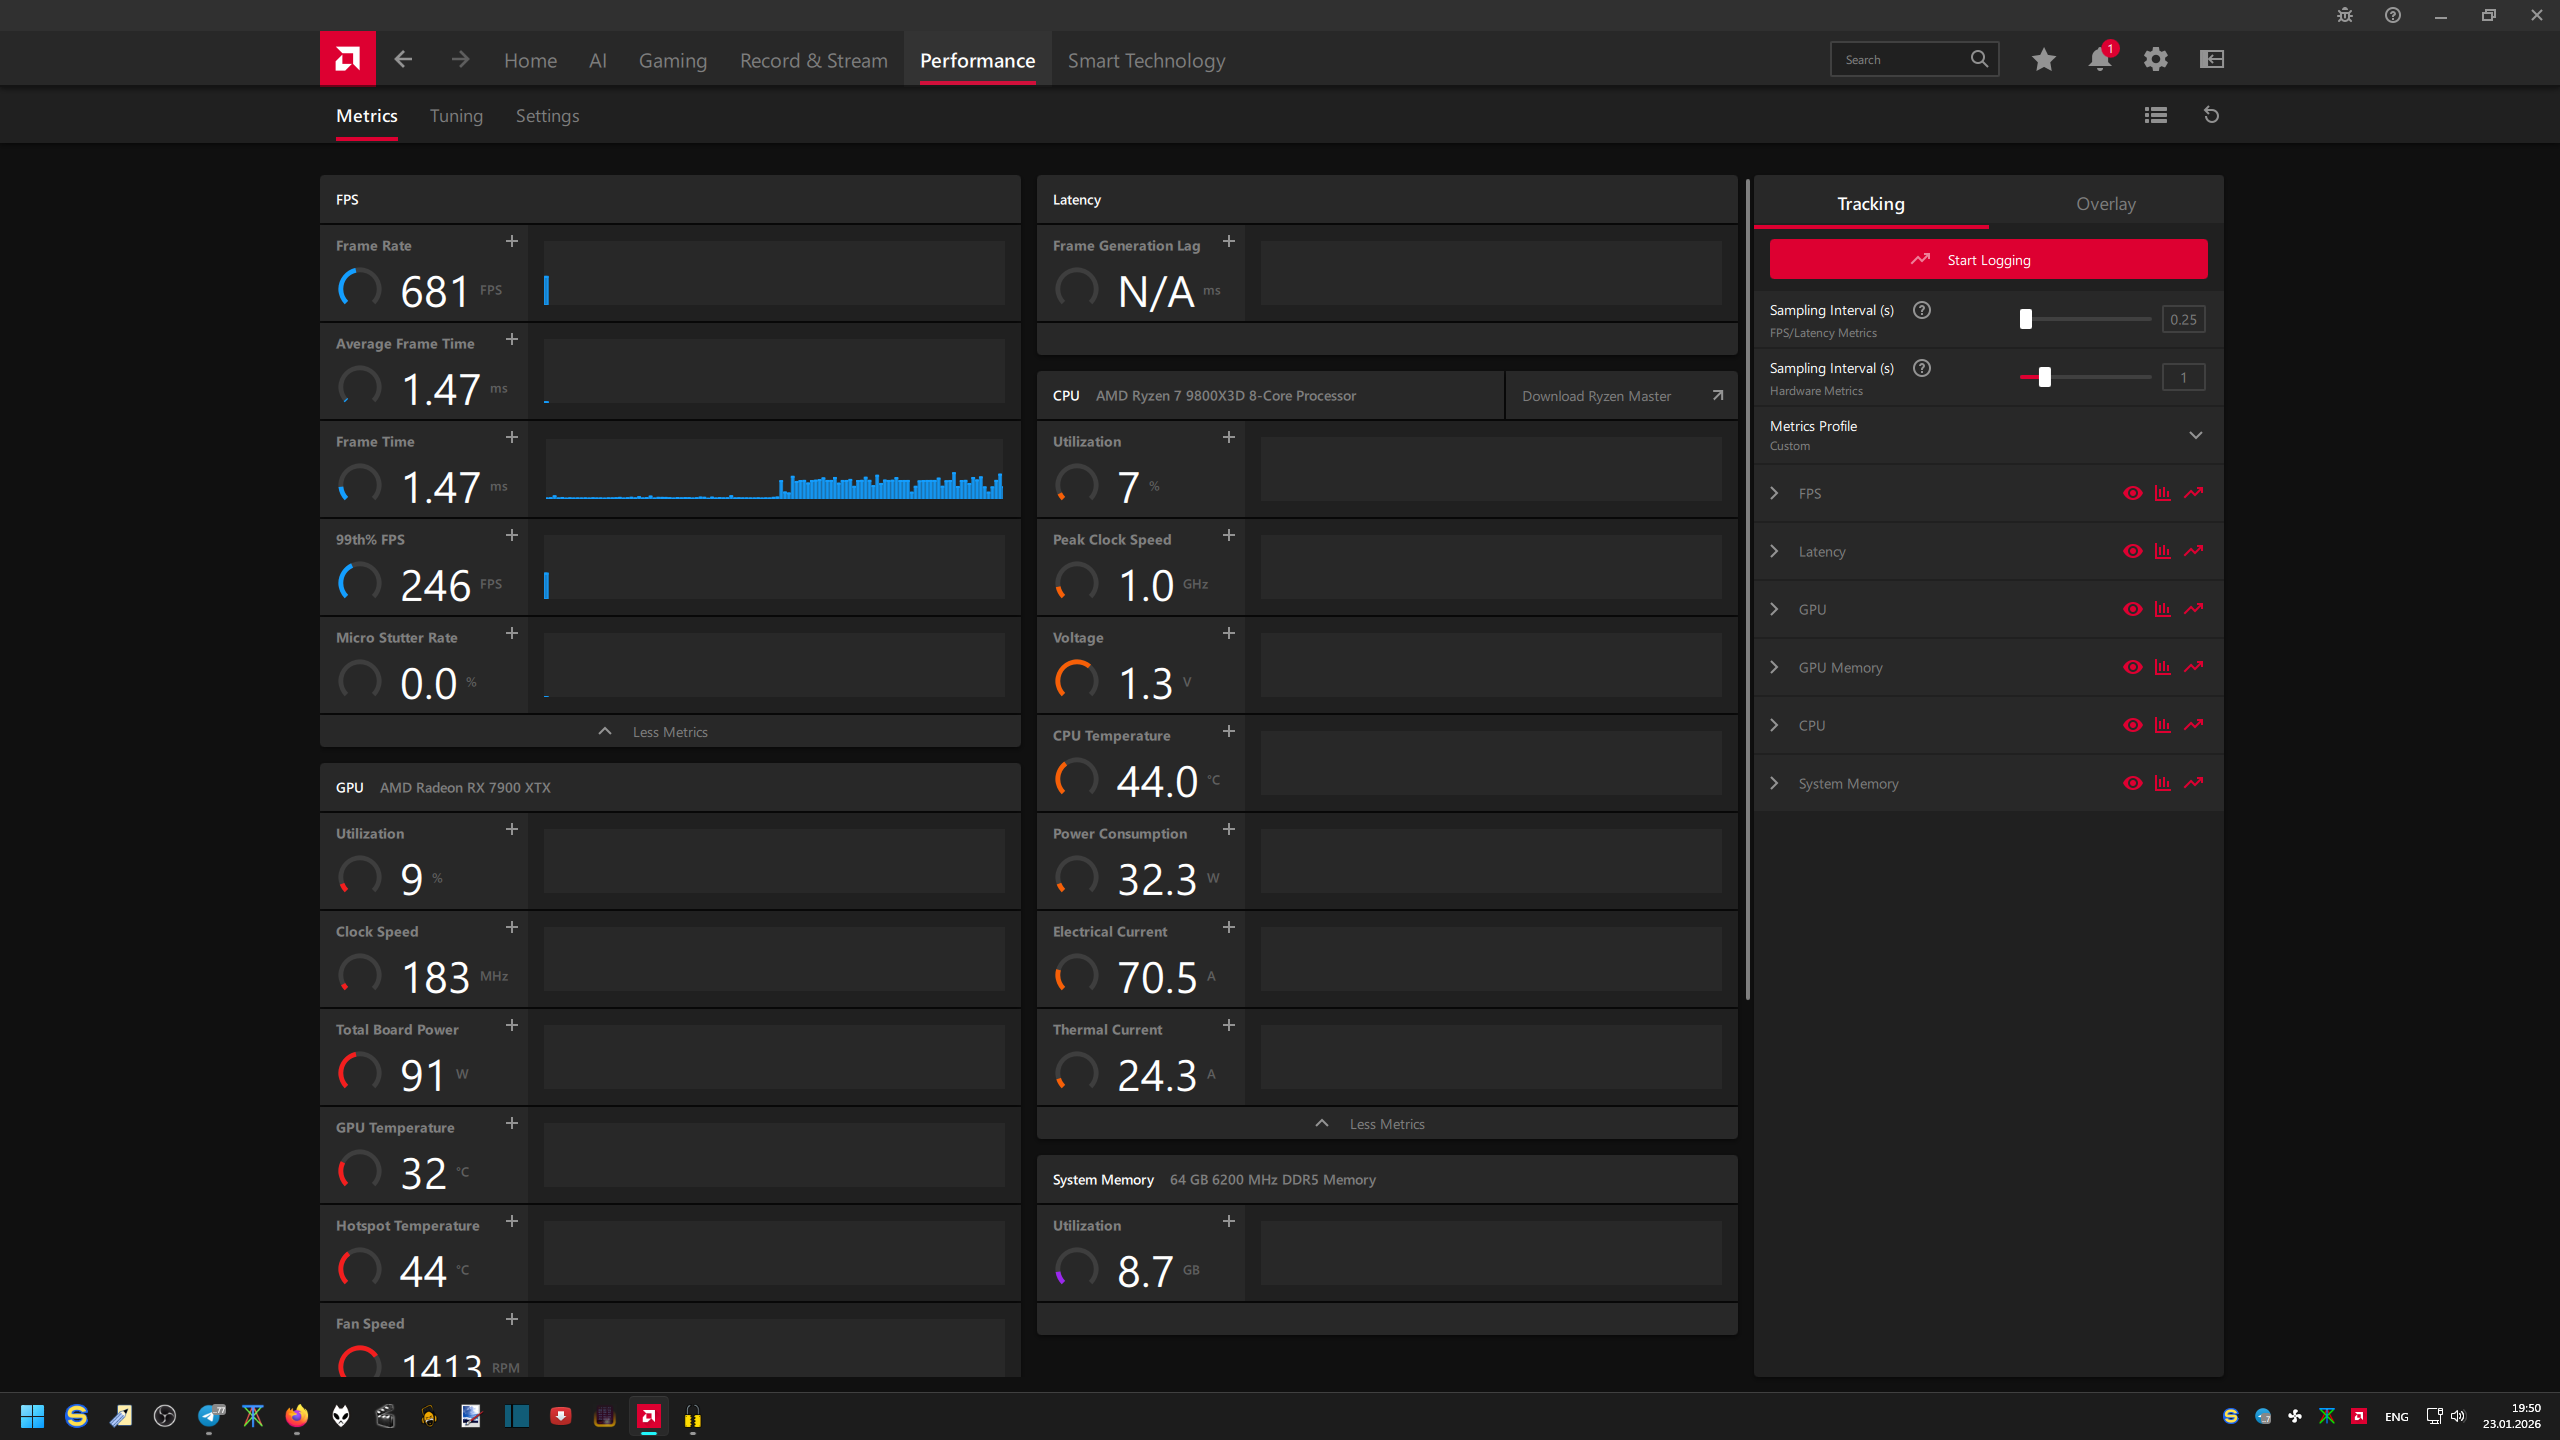Open the Overlay tab
The width and height of the screenshot is (2560, 1440).
point(2105,204)
